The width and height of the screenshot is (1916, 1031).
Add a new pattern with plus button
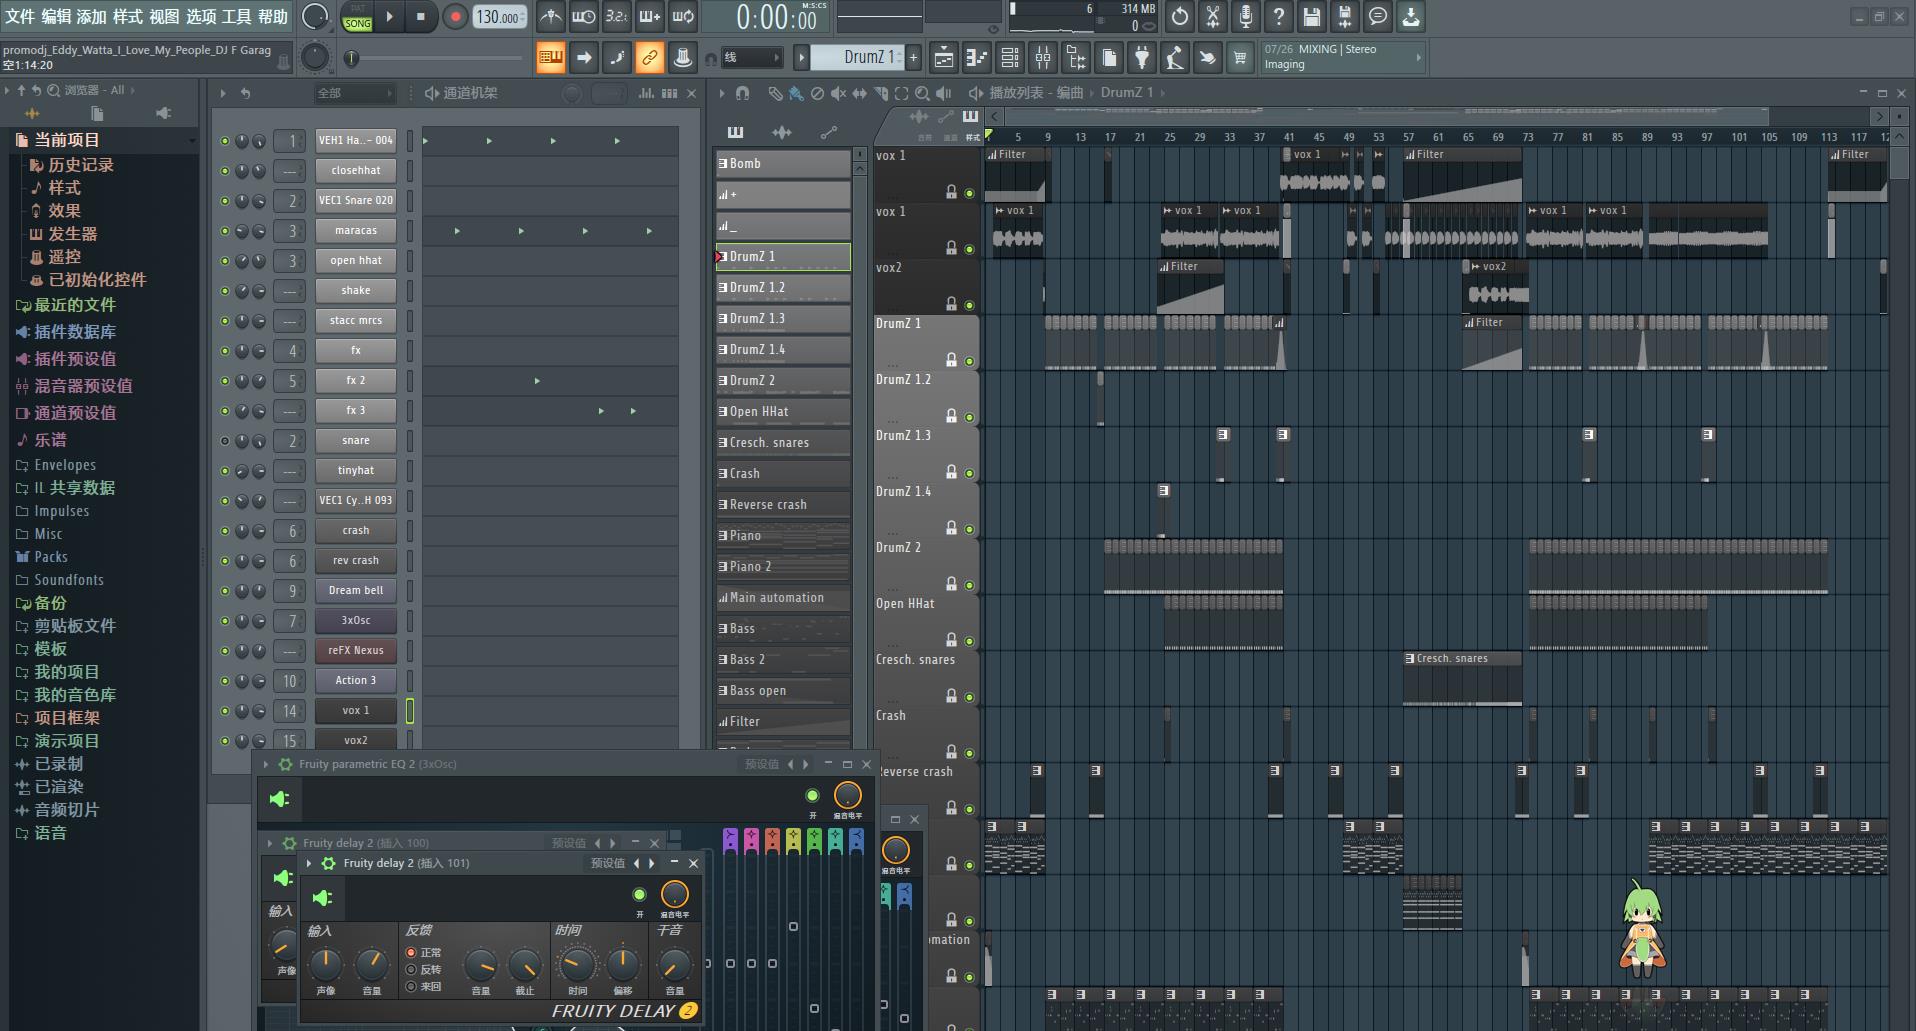(x=913, y=58)
